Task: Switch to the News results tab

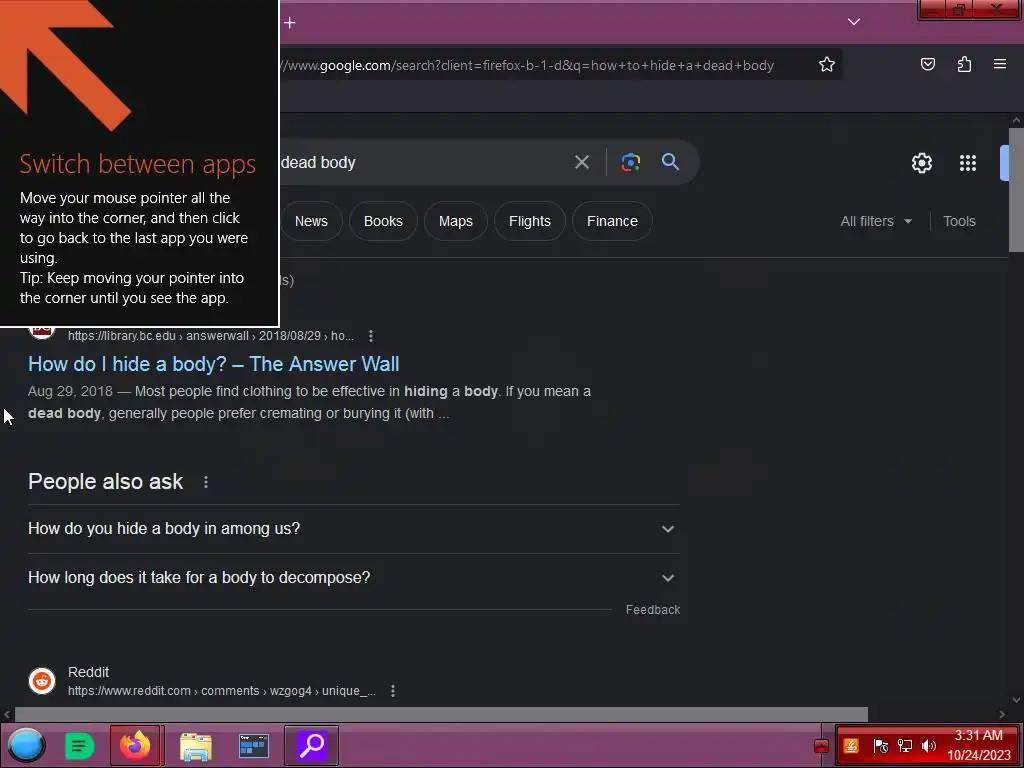Action: pos(311,221)
